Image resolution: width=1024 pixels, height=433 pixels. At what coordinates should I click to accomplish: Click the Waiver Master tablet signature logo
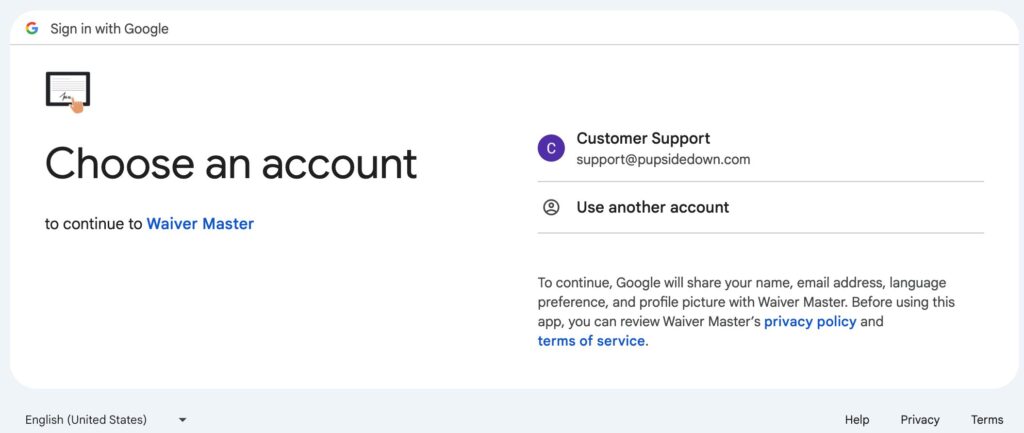click(68, 92)
